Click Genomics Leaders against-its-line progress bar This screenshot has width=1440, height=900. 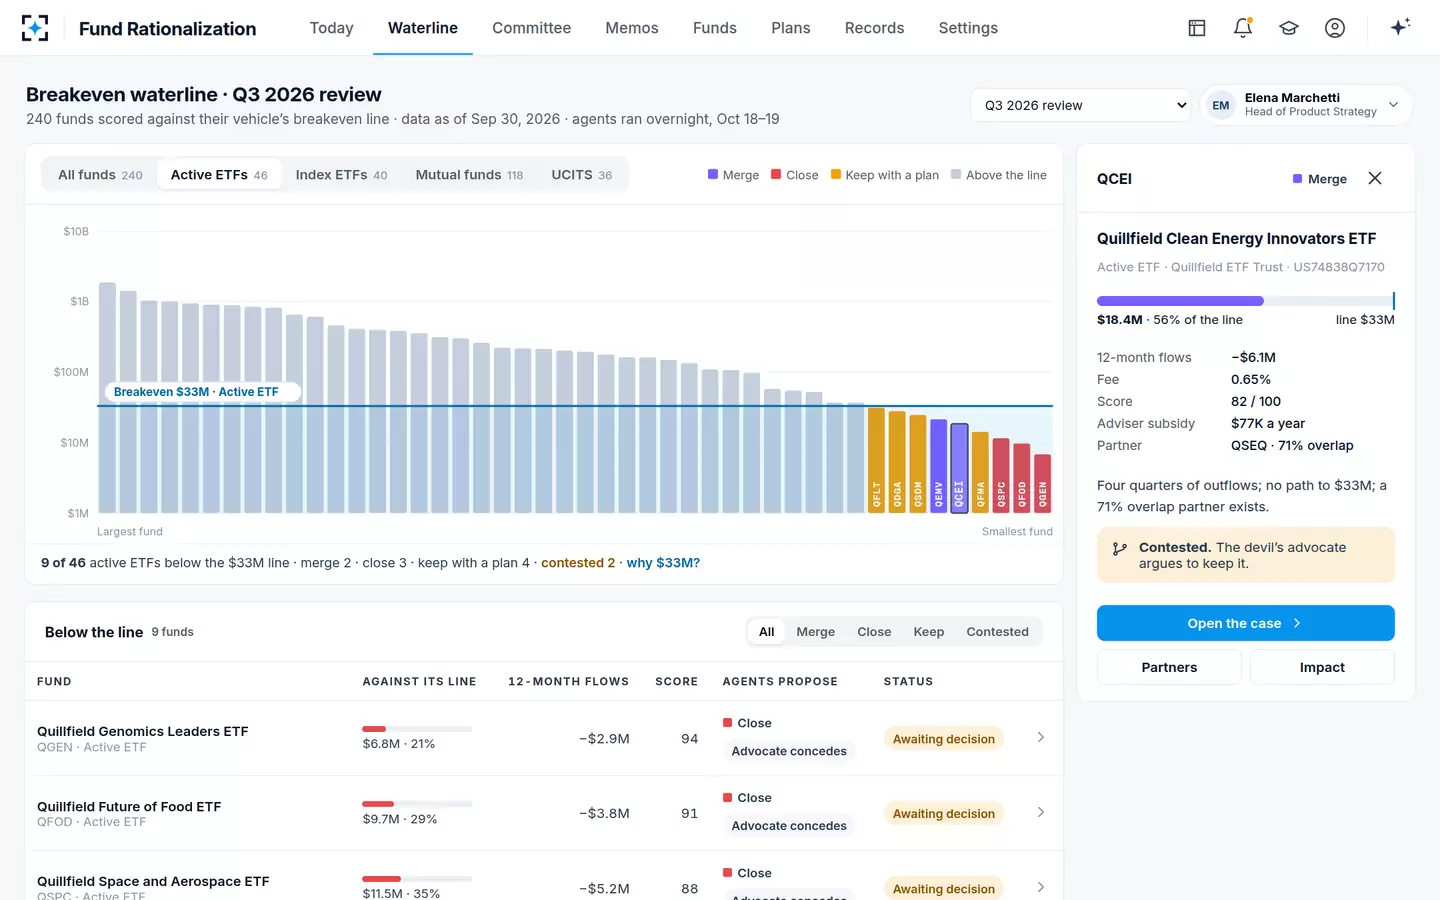(x=417, y=729)
